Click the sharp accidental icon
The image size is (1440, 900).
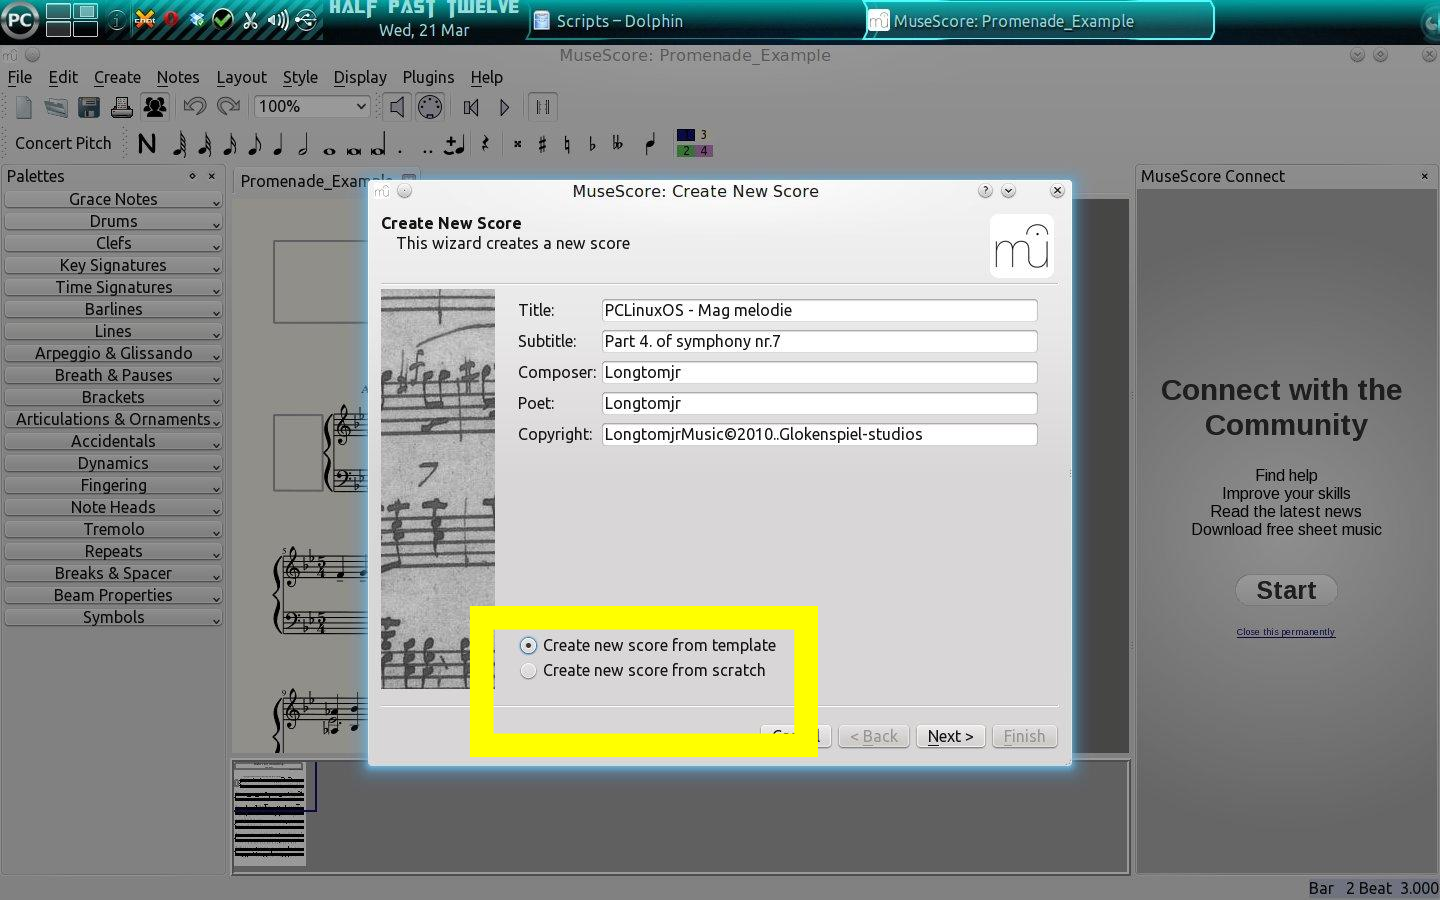[542, 144]
